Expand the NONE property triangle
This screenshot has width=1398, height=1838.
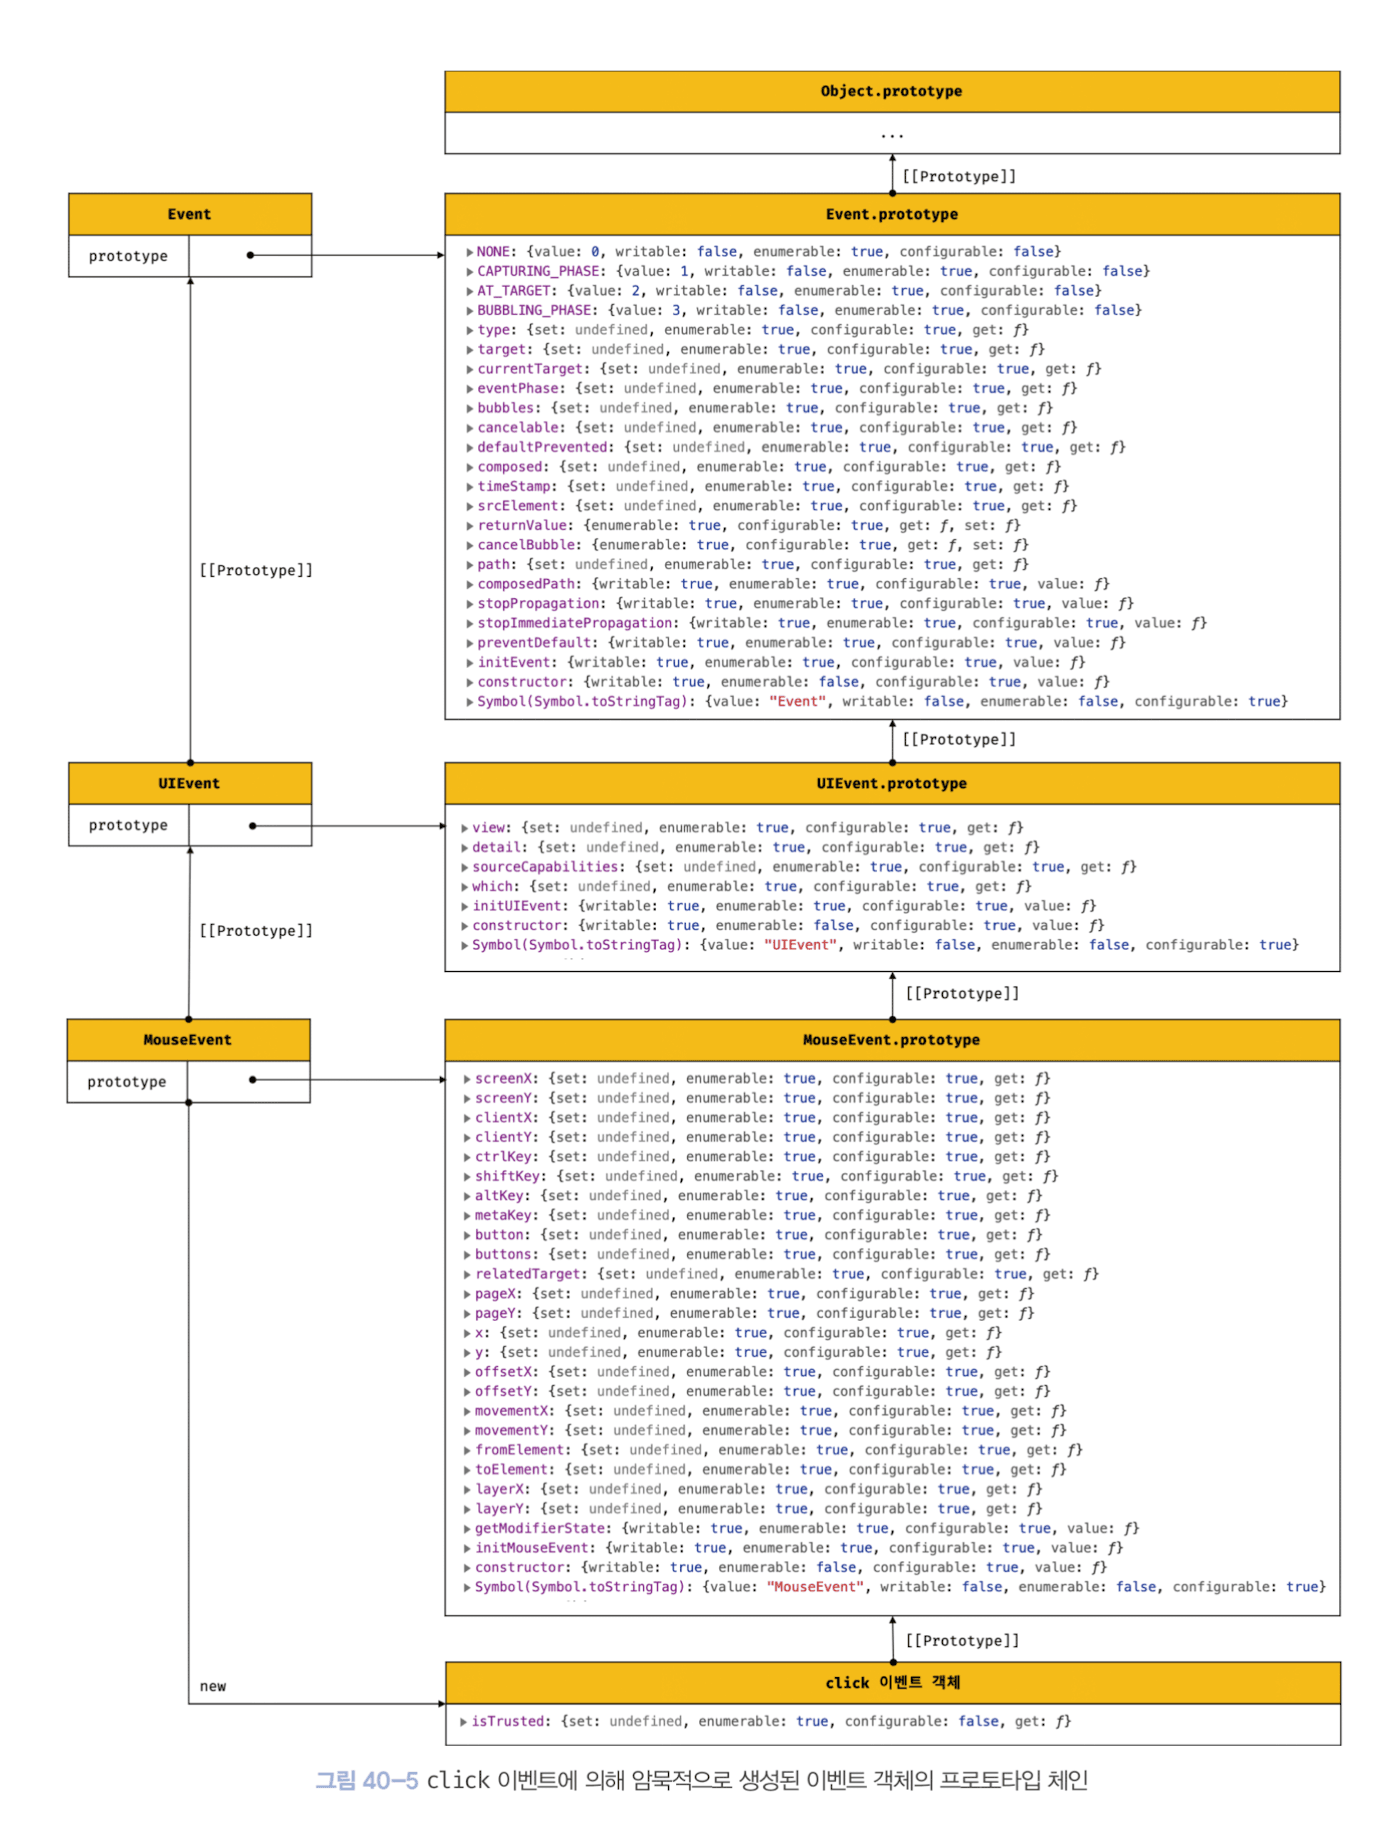(x=469, y=252)
